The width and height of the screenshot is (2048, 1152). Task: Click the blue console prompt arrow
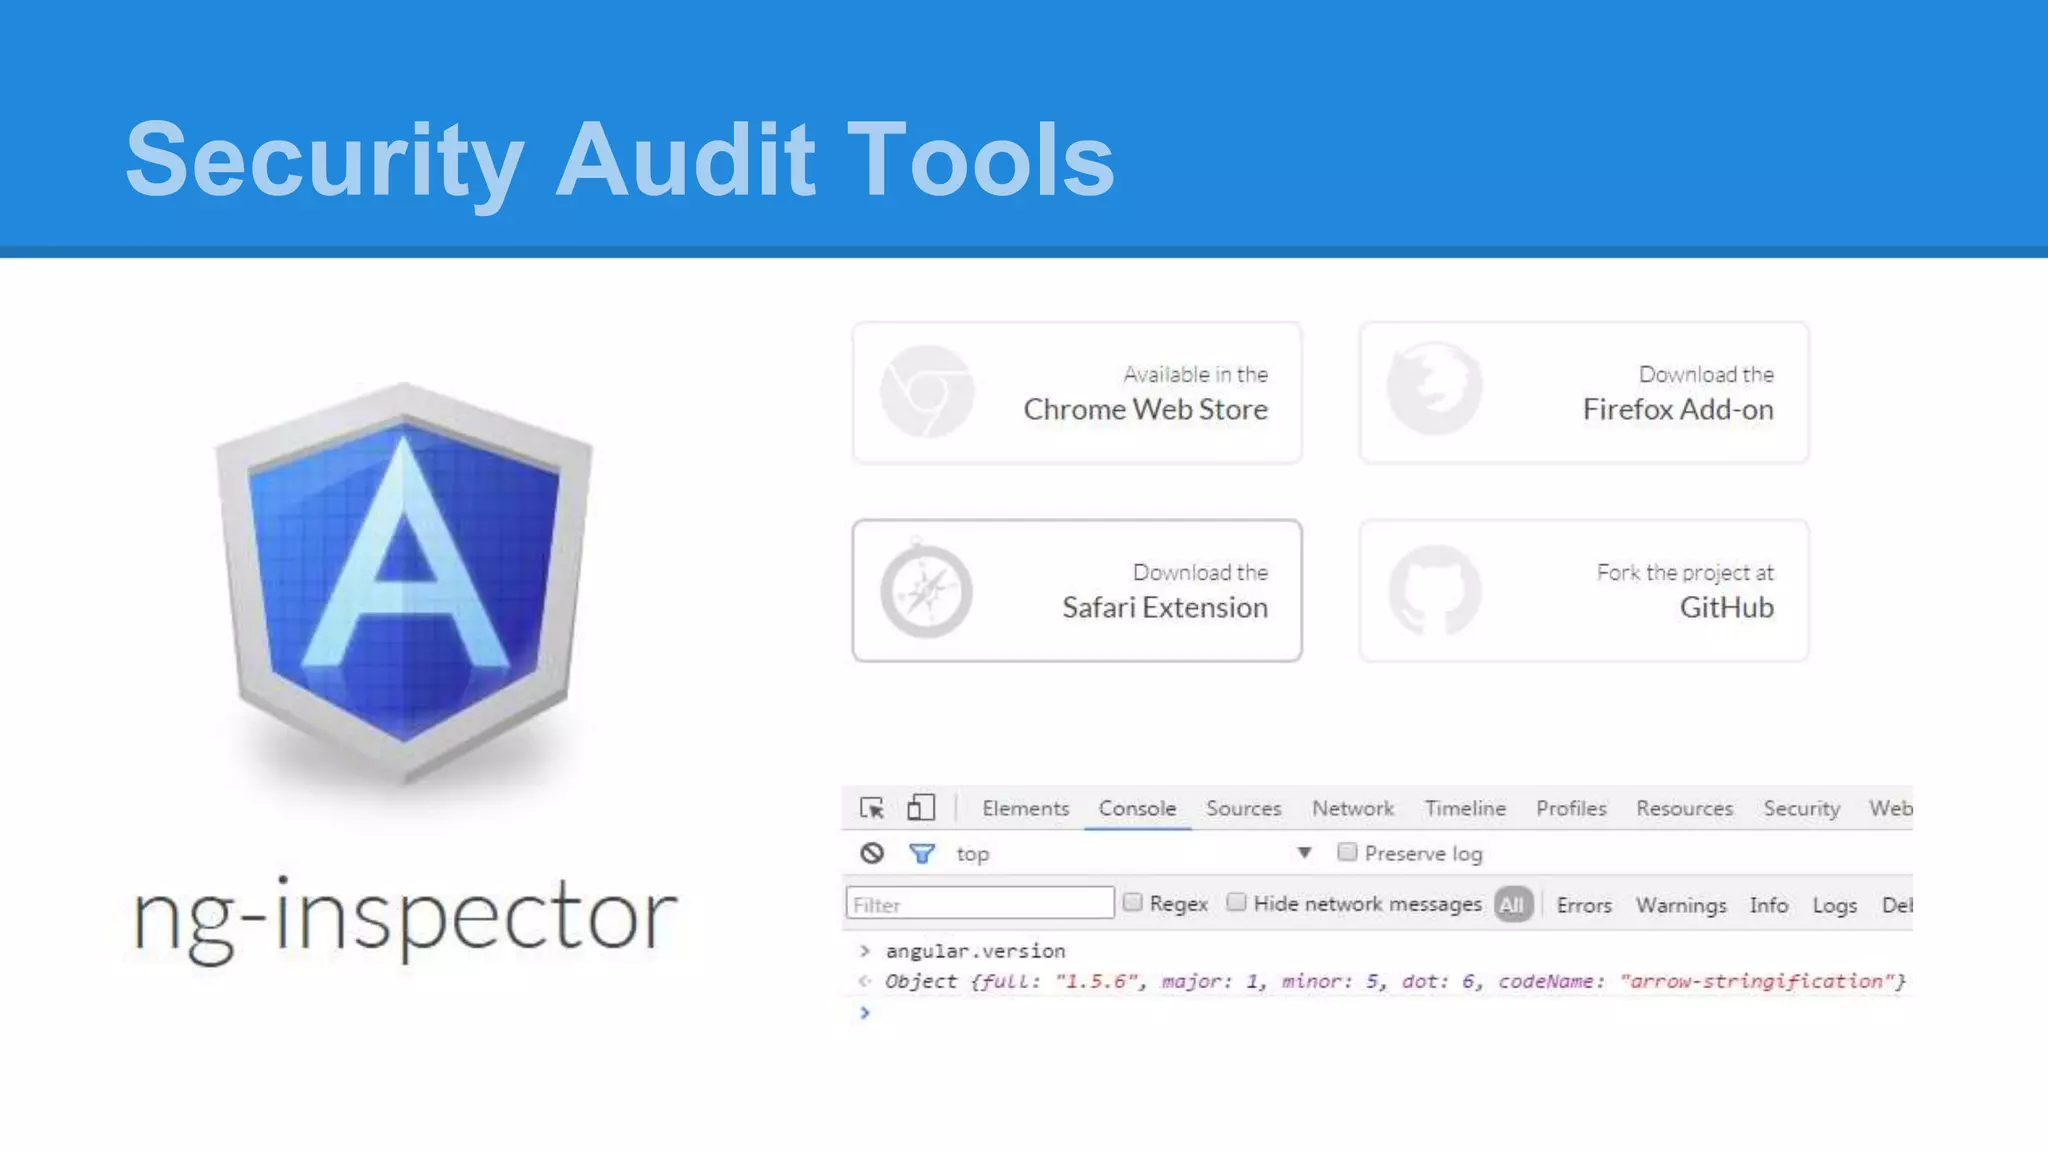coord(865,1013)
